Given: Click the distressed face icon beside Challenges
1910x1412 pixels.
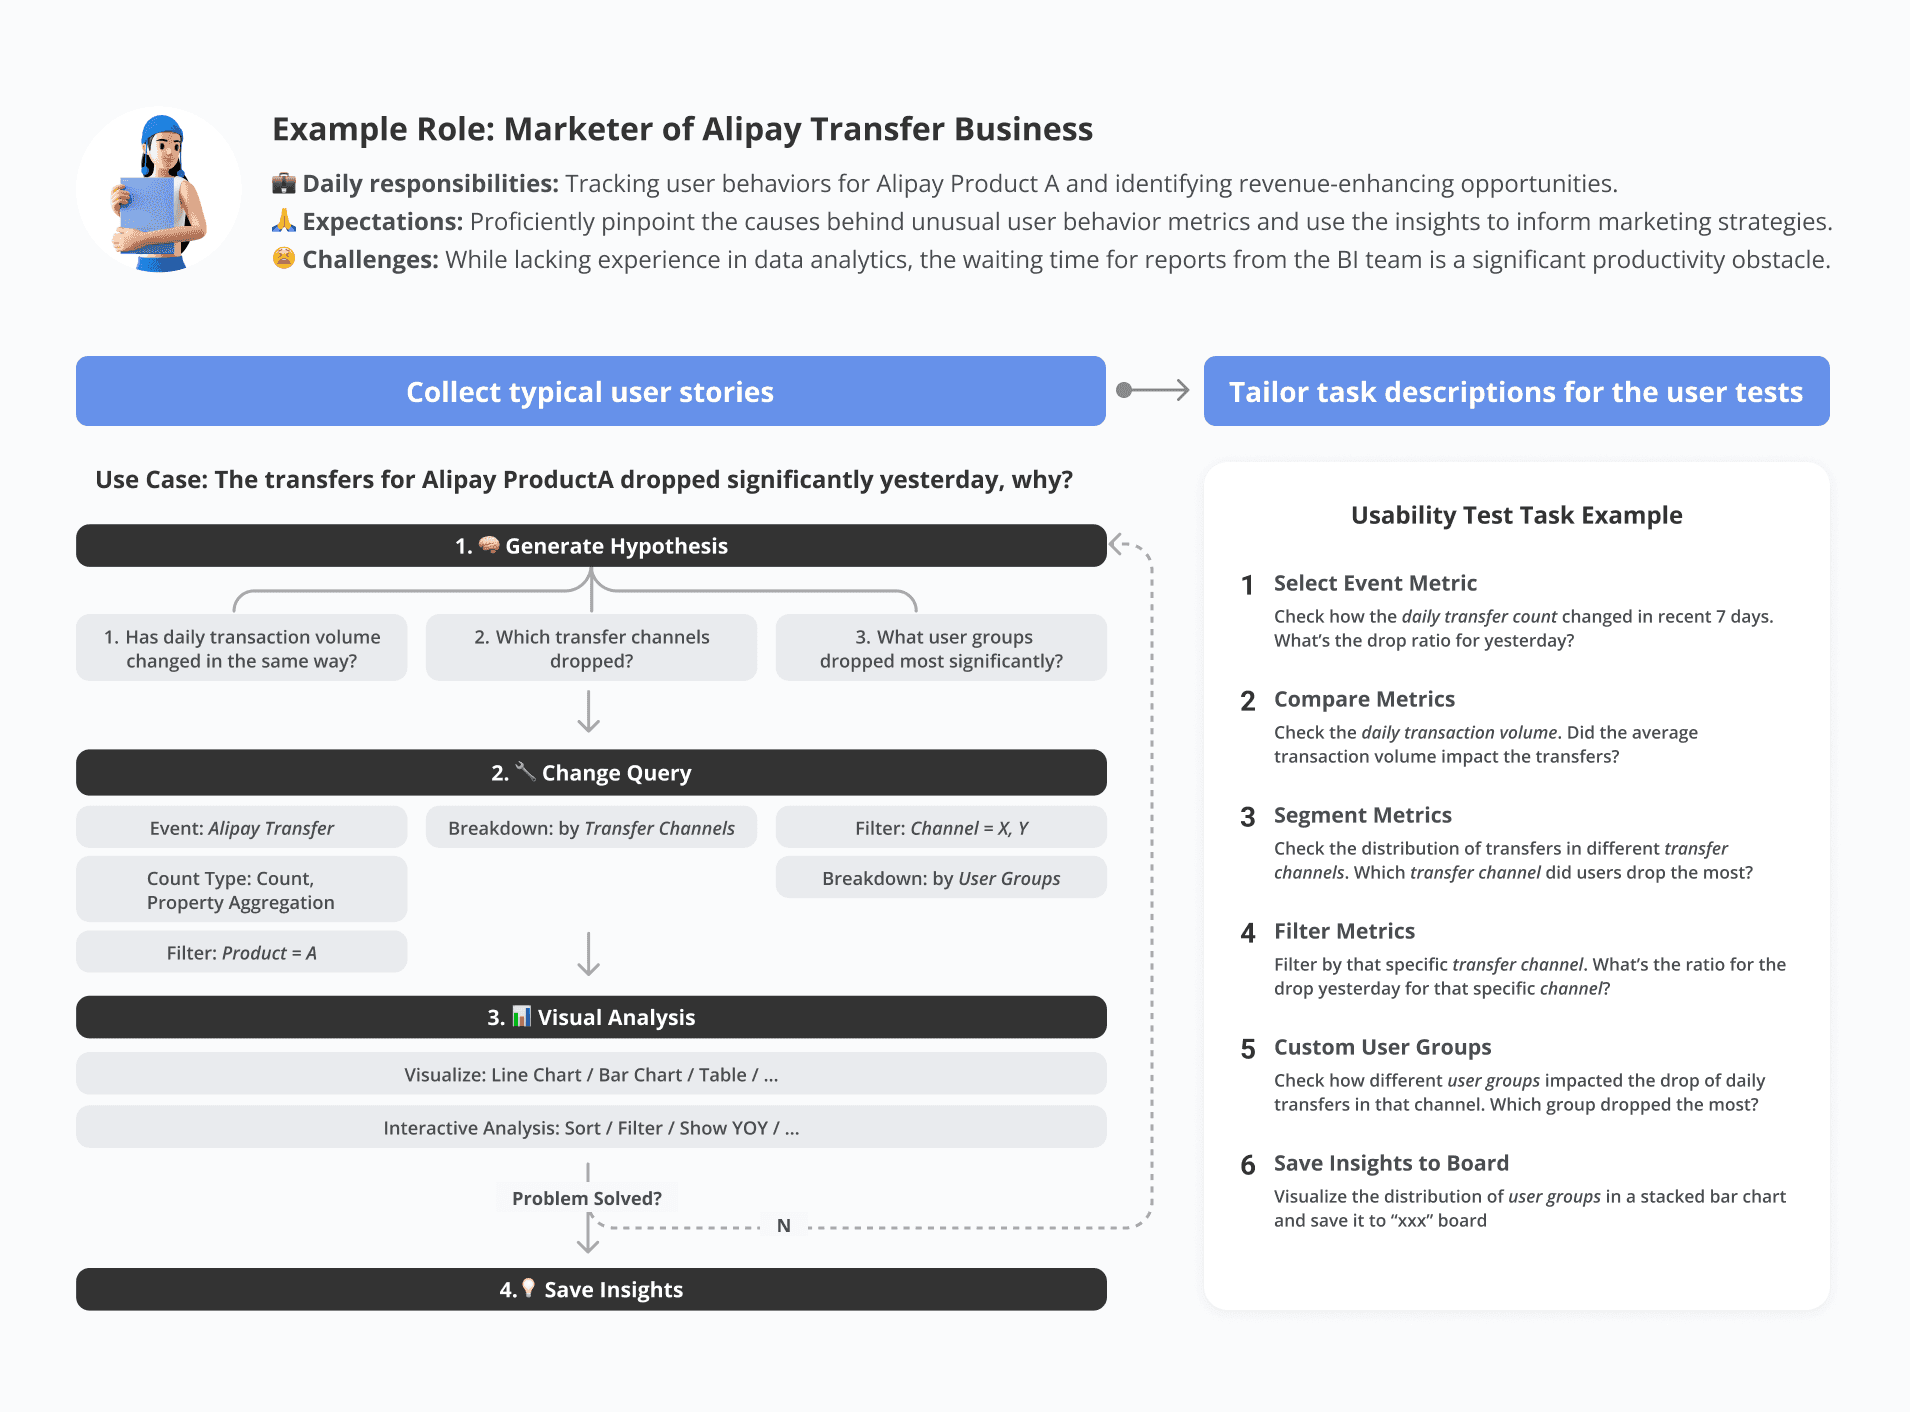Looking at the screenshot, I should pyautogui.click(x=284, y=259).
